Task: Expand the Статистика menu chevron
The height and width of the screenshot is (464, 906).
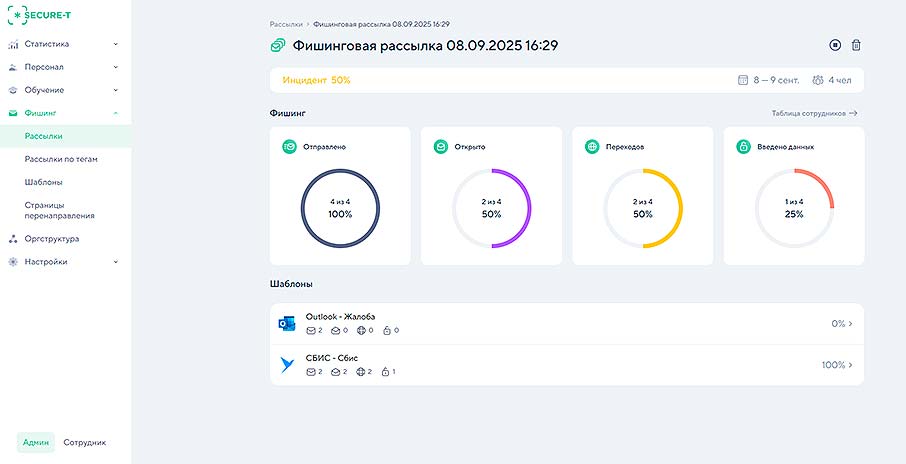Action: click(116, 44)
